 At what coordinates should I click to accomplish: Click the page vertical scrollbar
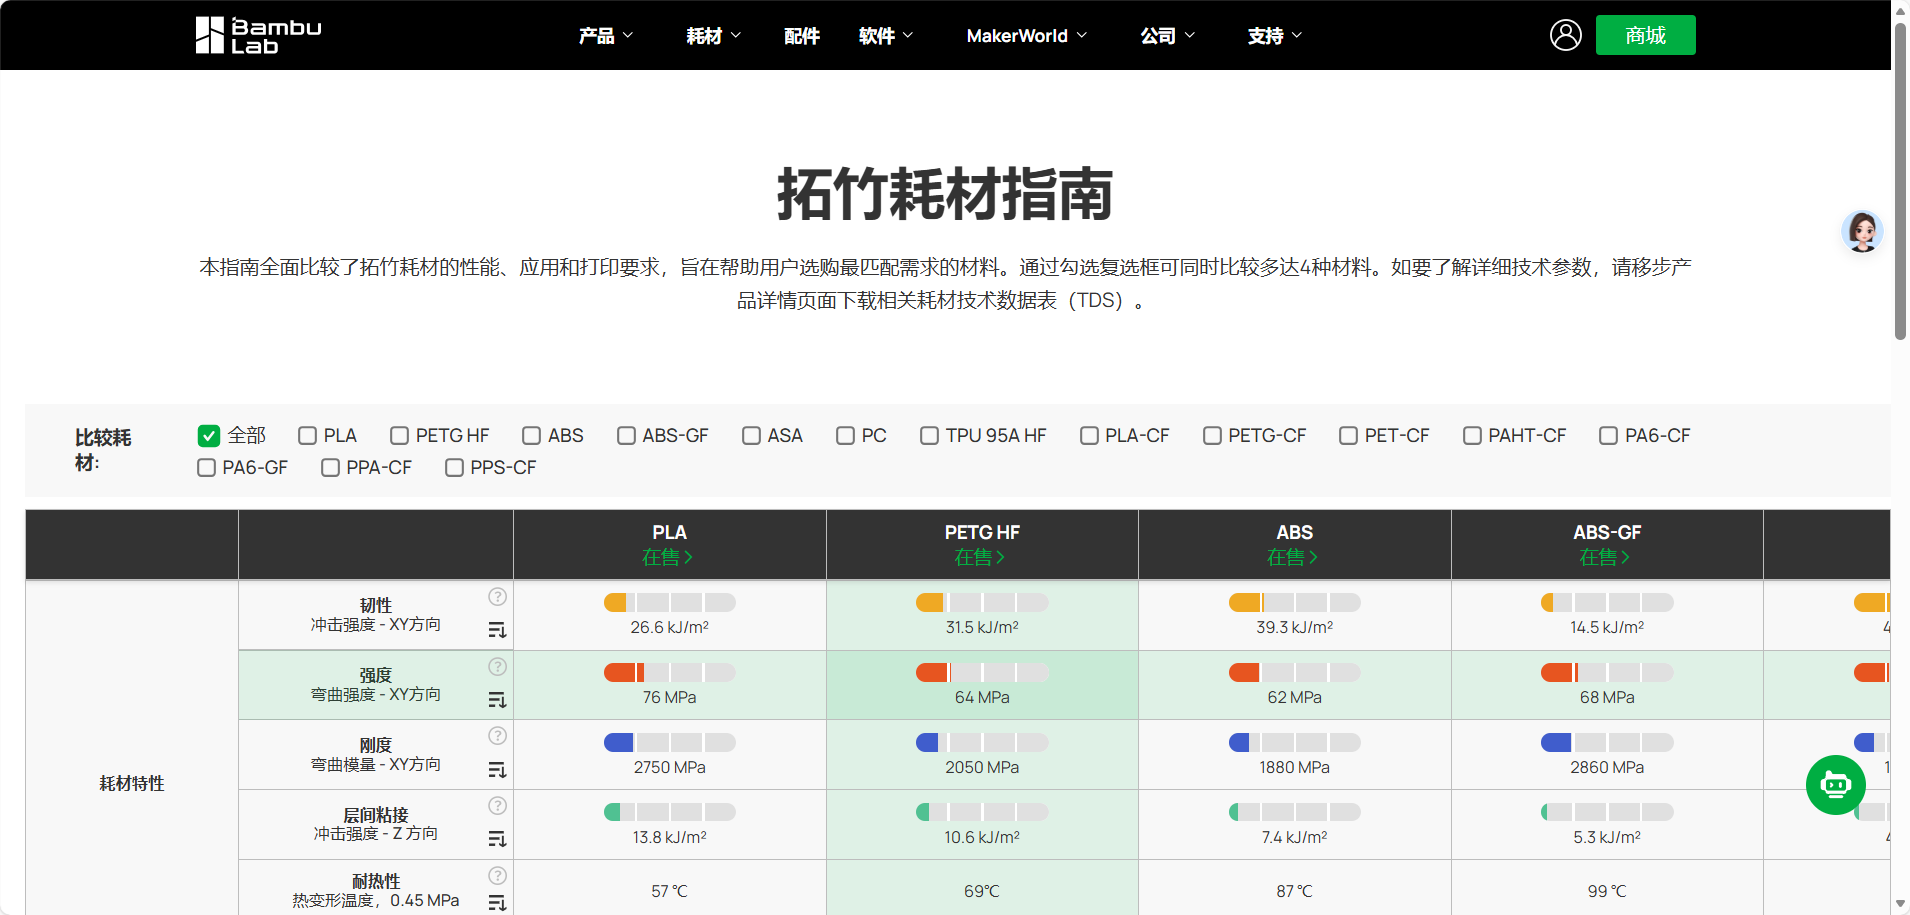1900,180
